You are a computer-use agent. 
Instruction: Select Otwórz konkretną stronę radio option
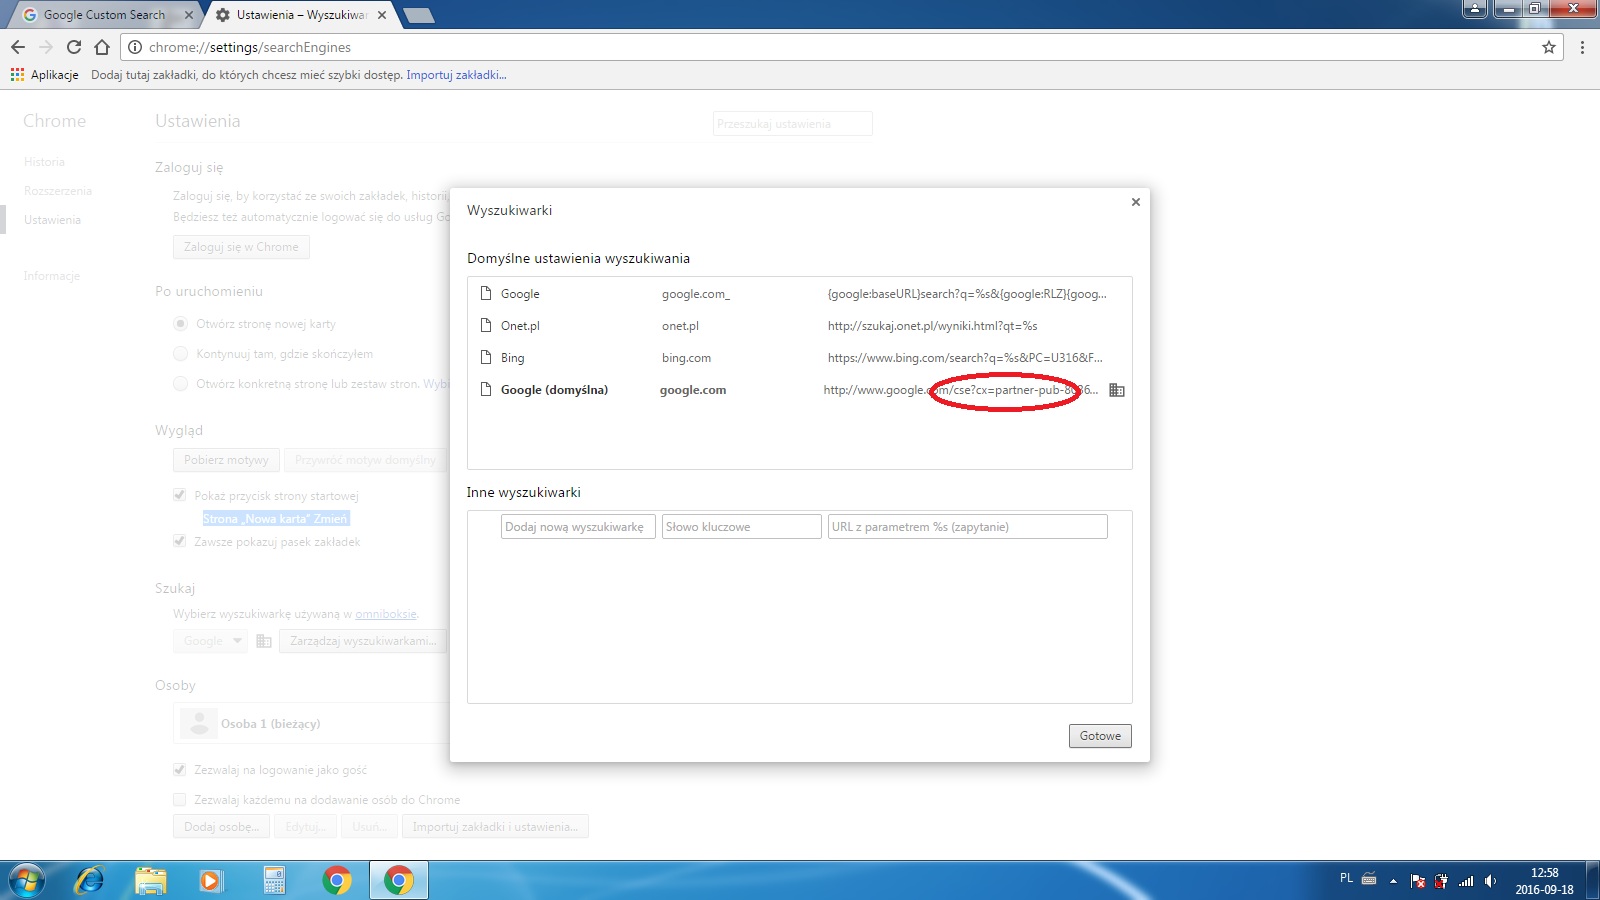pyautogui.click(x=181, y=384)
